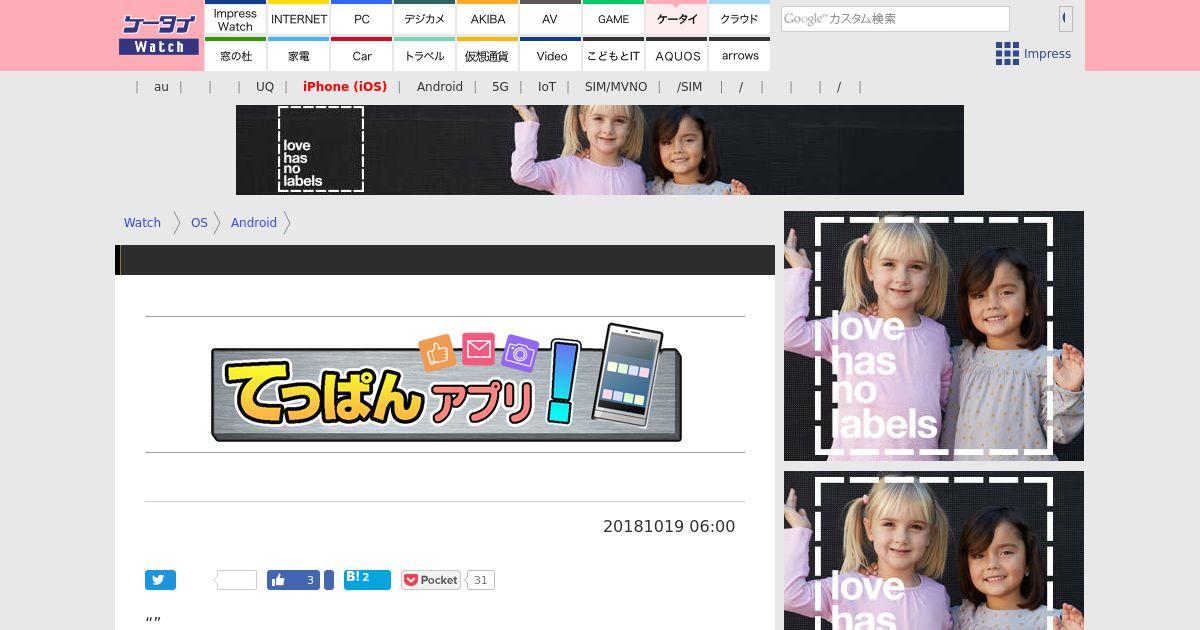Open デジカメ Watch tab

point(425,19)
